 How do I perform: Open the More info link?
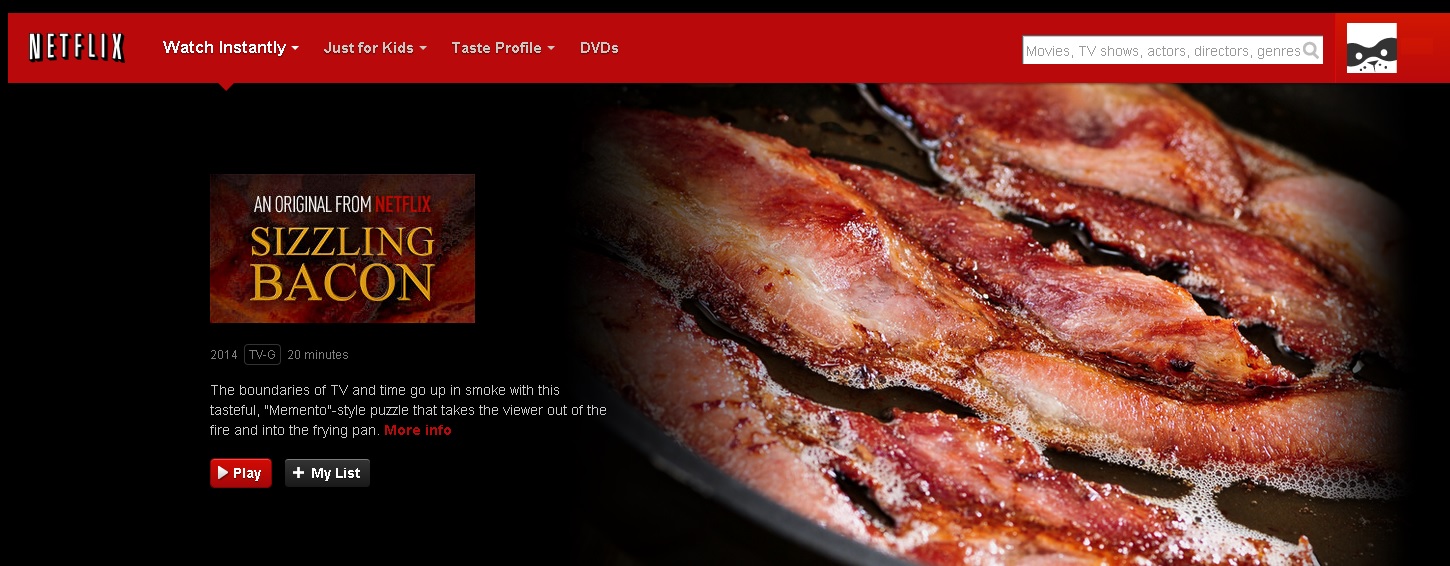click(418, 430)
